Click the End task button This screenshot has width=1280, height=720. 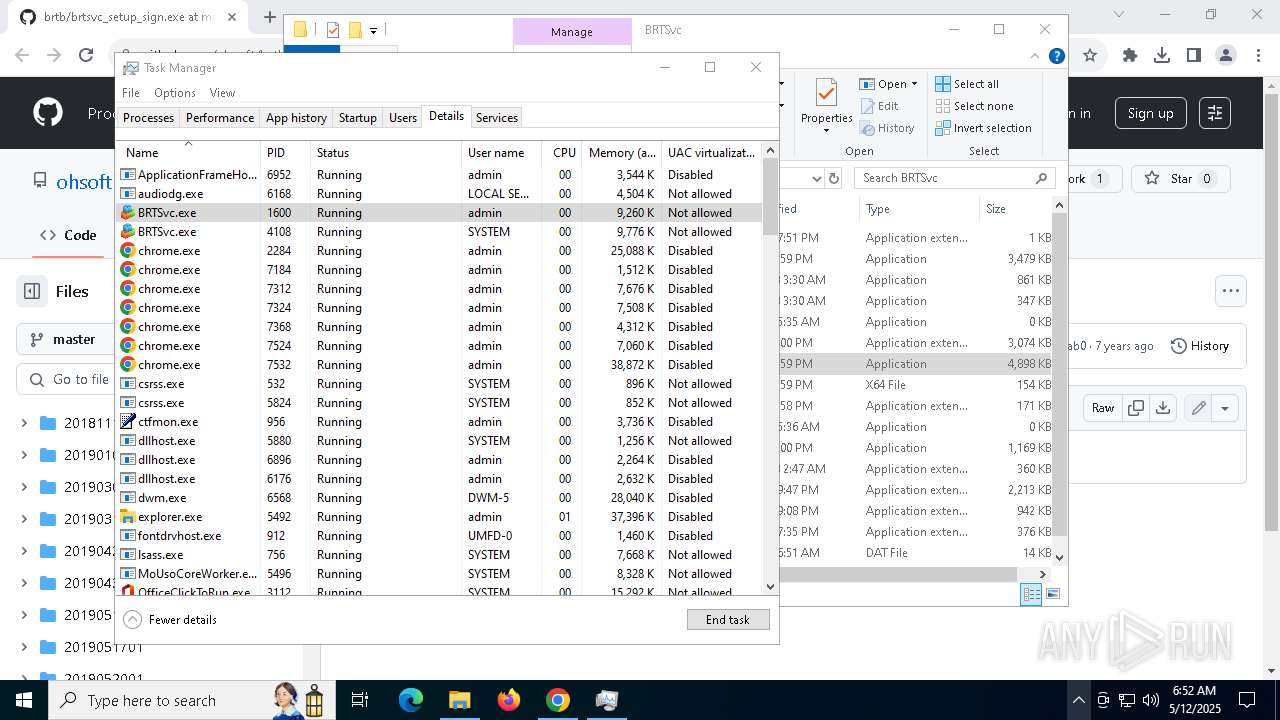[x=728, y=619]
